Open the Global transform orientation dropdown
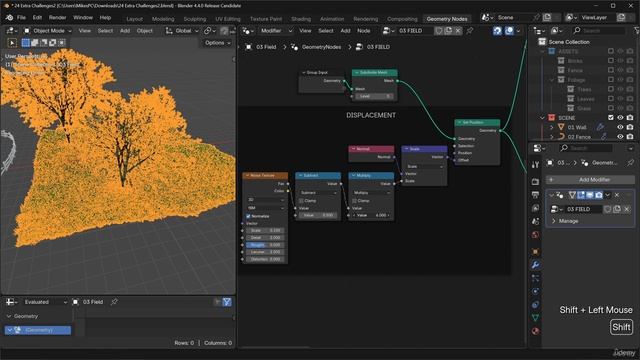 tap(182, 31)
